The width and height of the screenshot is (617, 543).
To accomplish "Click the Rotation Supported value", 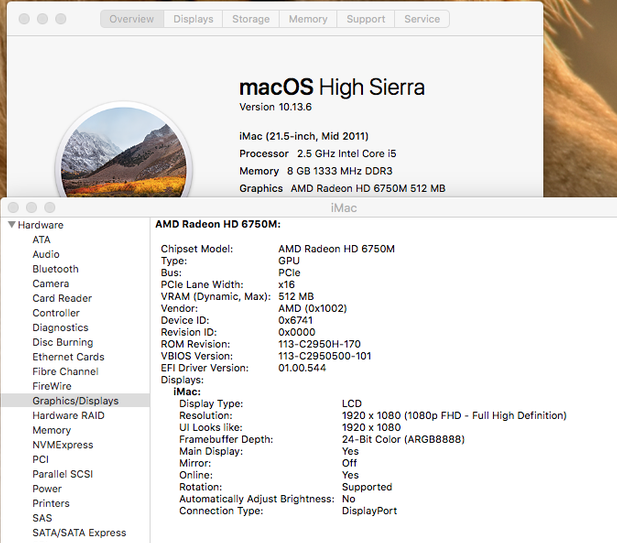I will coord(367,487).
